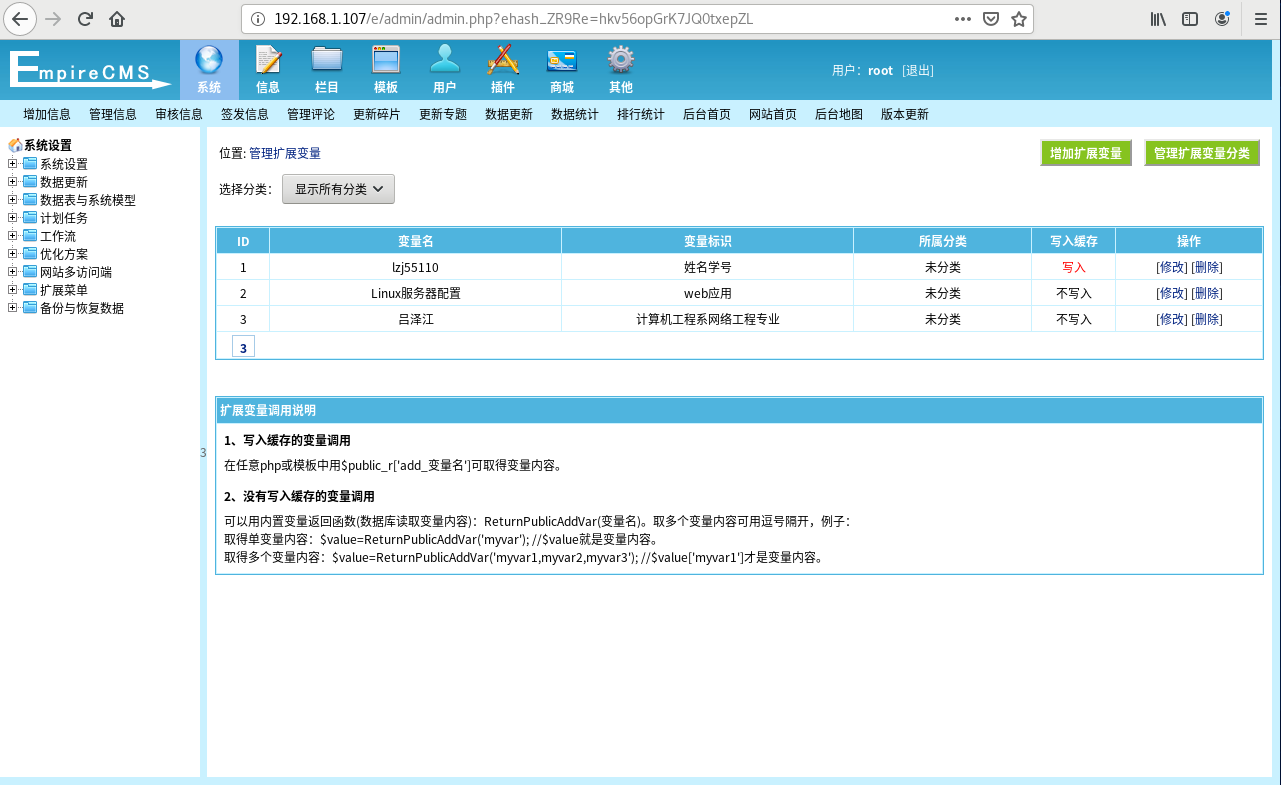Click folder icon next to 计划任务

coord(30,218)
